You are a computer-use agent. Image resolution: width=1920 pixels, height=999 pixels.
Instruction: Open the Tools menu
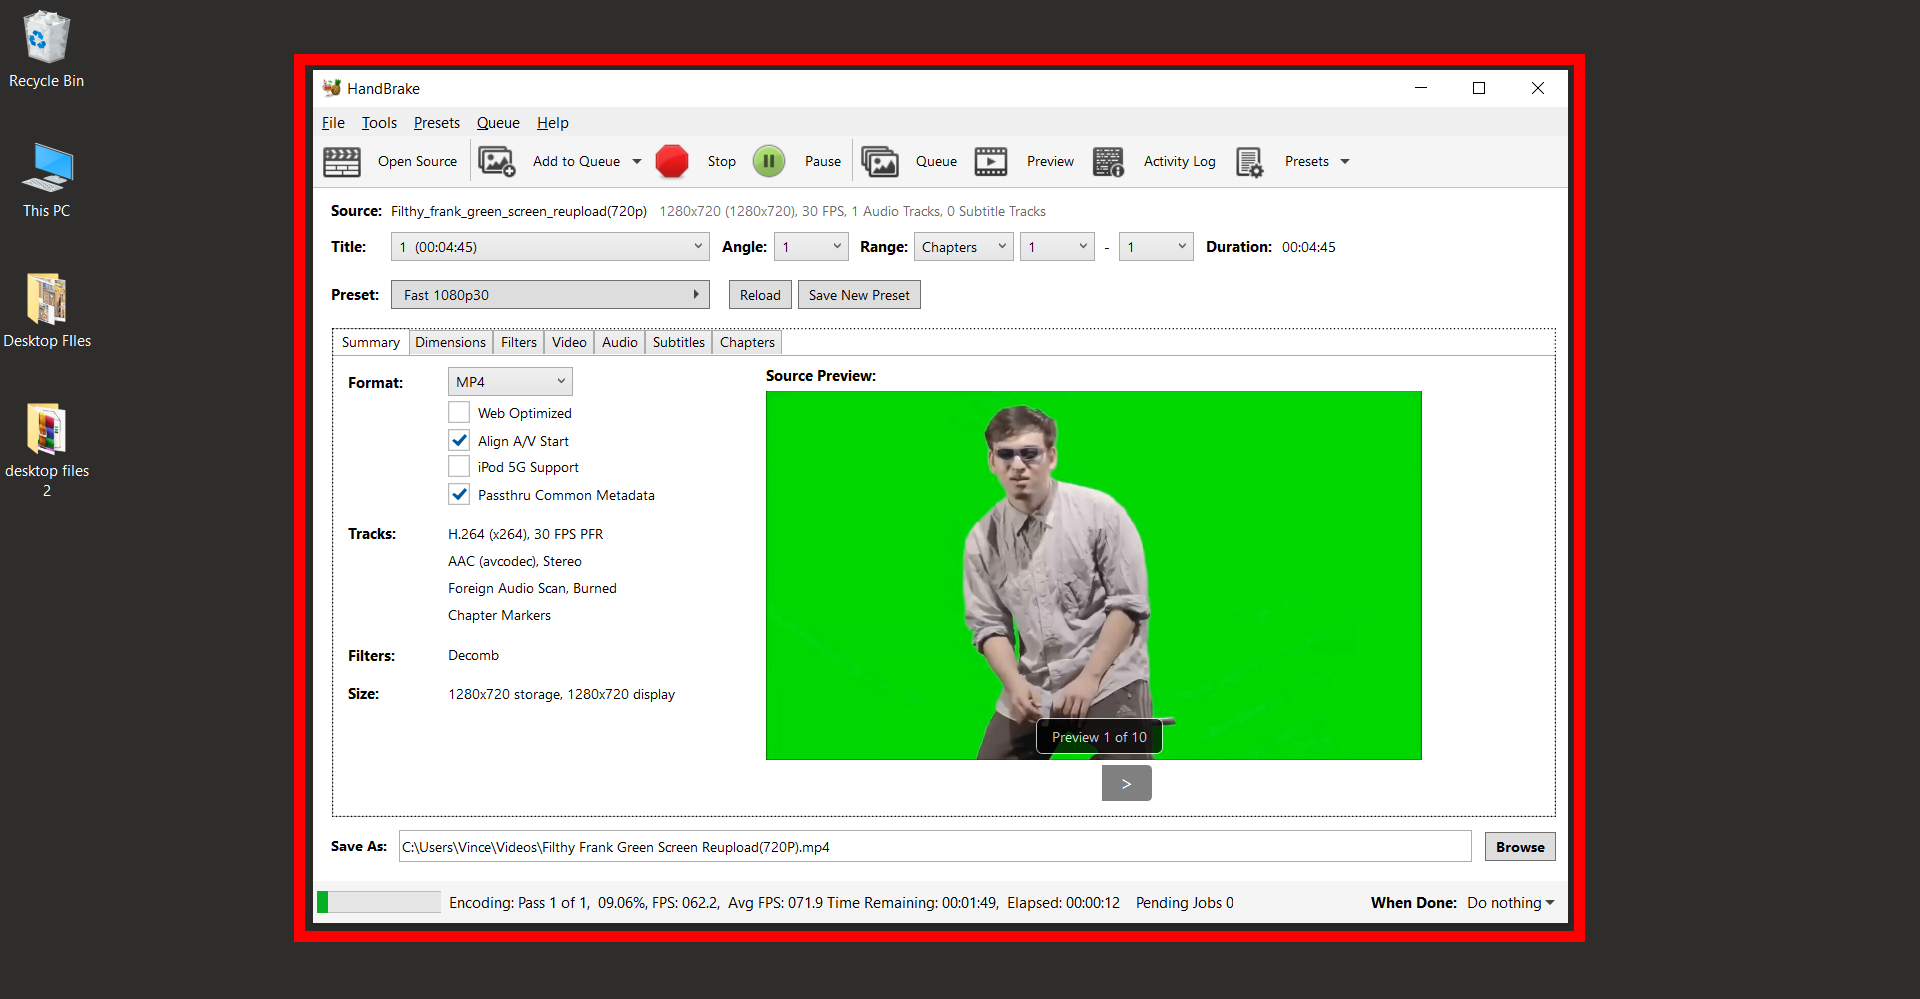pos(379,123)
